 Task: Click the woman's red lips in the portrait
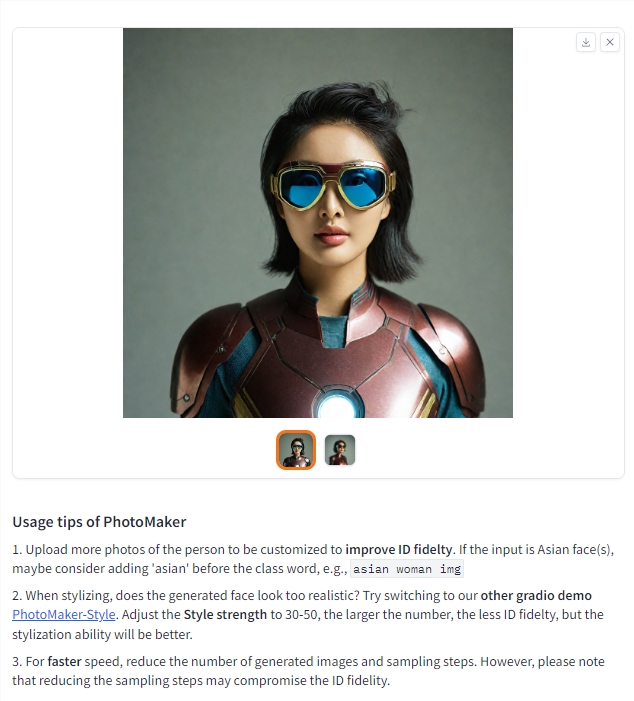pyautogui.click(x=331, y=235)
